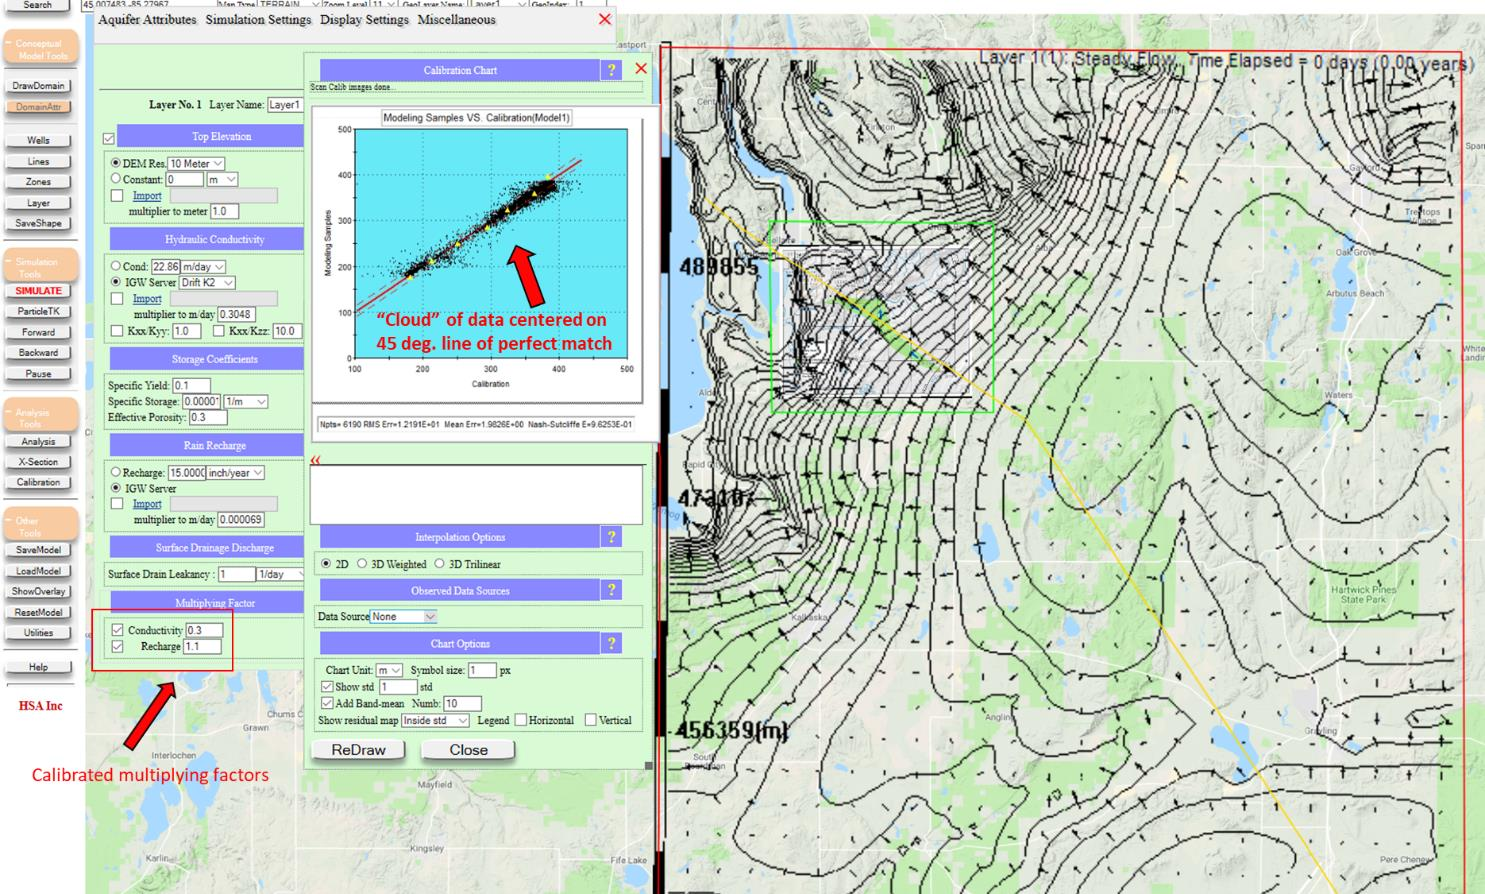Screen dimensions: 1485x894
Task: Open the Wells tool
Action: 38,141
